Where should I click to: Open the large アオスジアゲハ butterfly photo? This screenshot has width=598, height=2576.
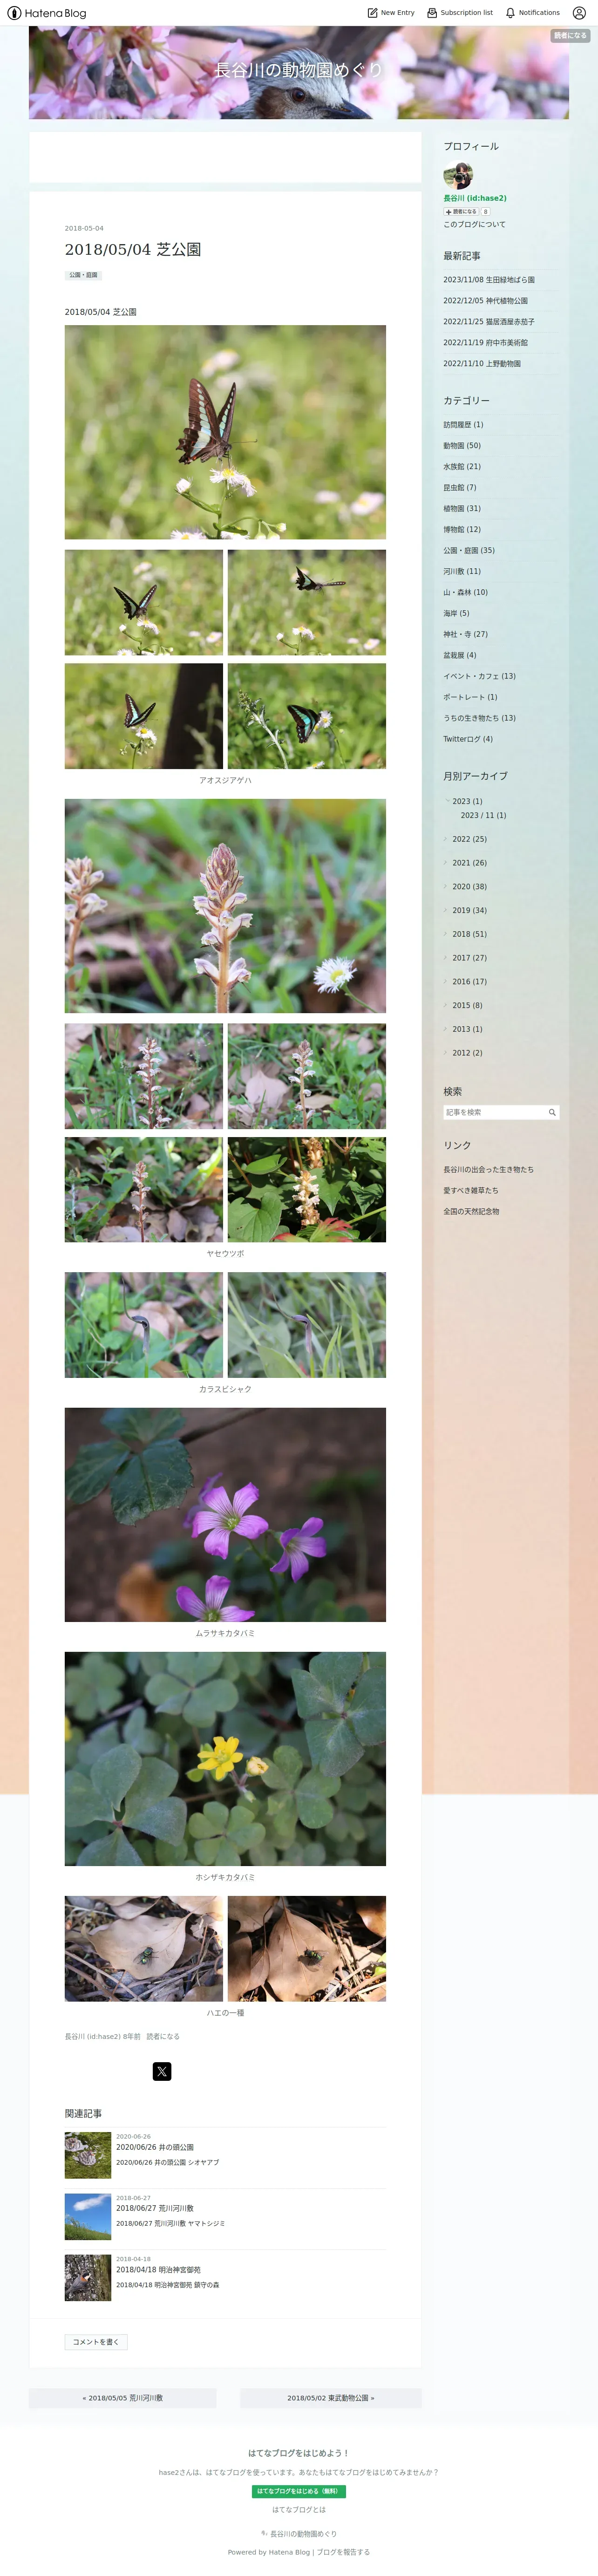[x=225, y=432]
